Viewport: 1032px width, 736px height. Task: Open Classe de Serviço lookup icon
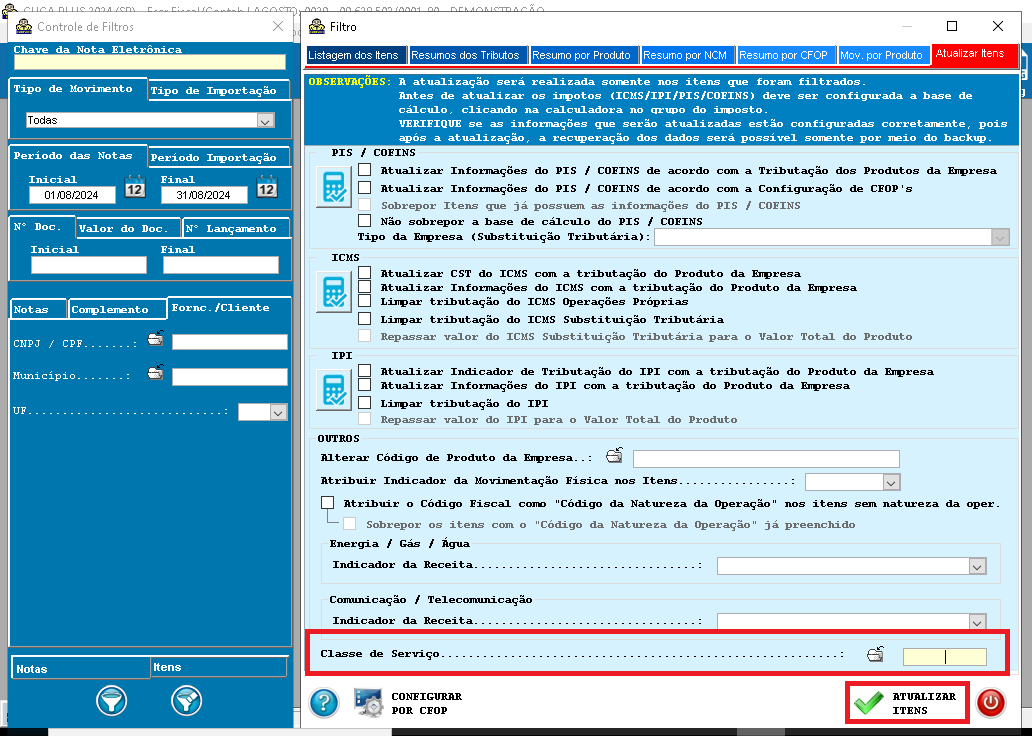(x=875, y=654)
